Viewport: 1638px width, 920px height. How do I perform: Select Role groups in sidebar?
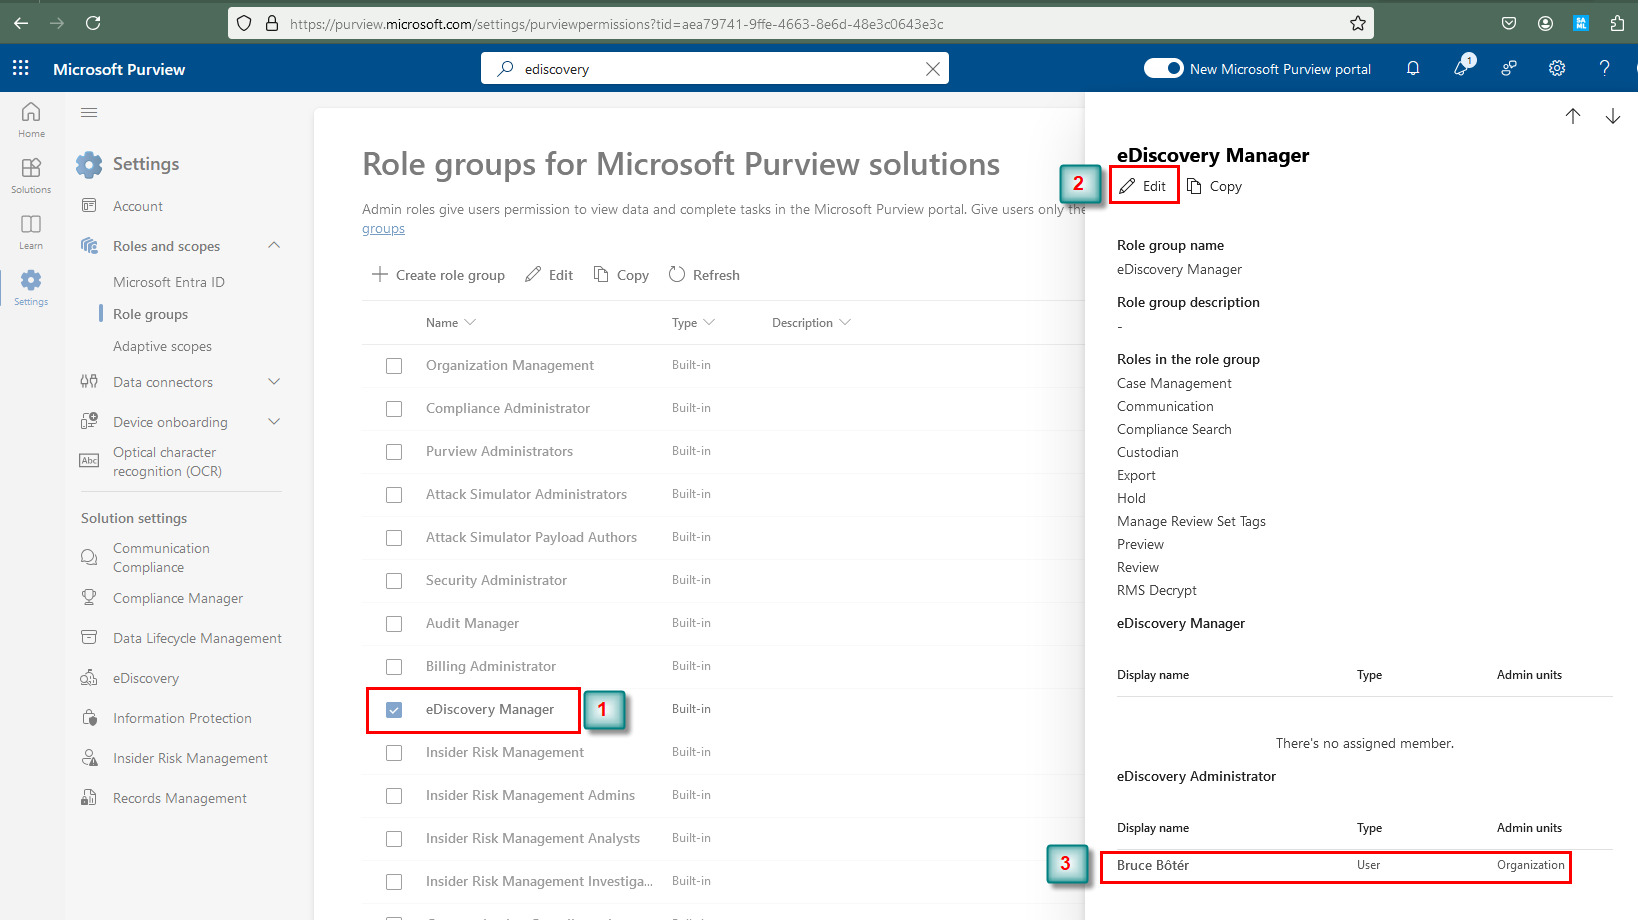point(150,314)
